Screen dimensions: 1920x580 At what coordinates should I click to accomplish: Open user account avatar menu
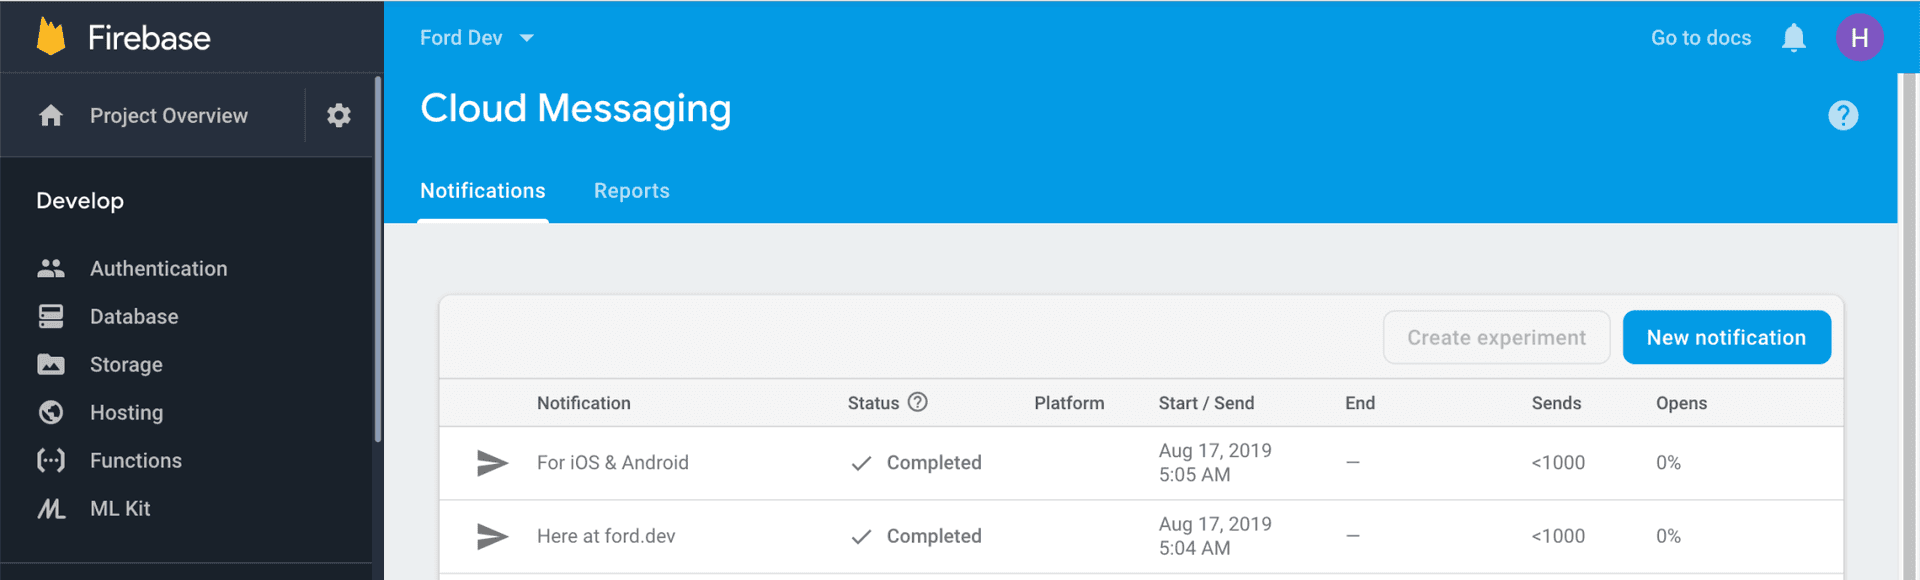click(1859, 38)
